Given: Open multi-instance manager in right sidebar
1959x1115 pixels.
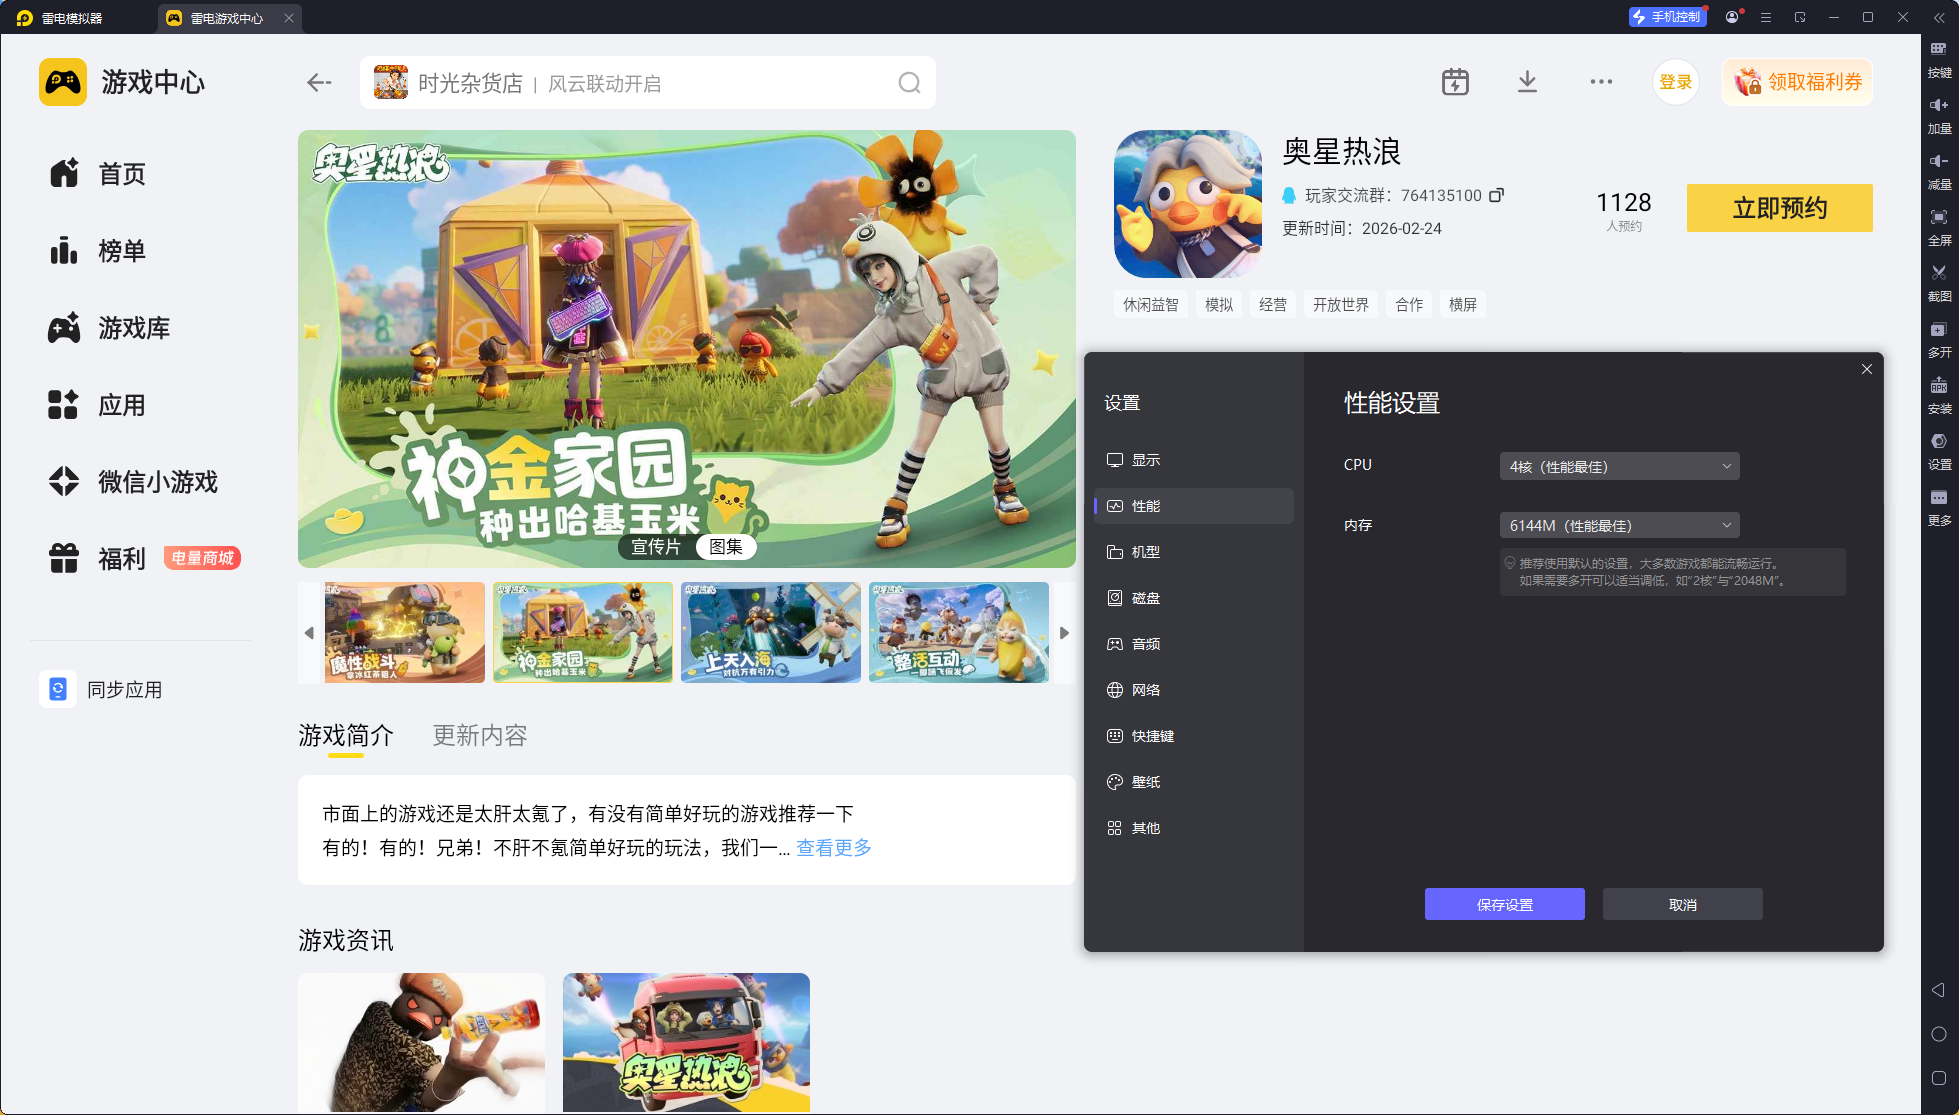Looking at the screenshot, I should click(1938, 330).
